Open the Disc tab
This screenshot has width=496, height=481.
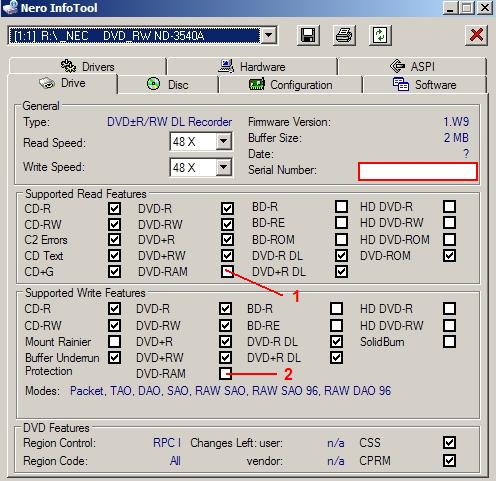[168, 85]
